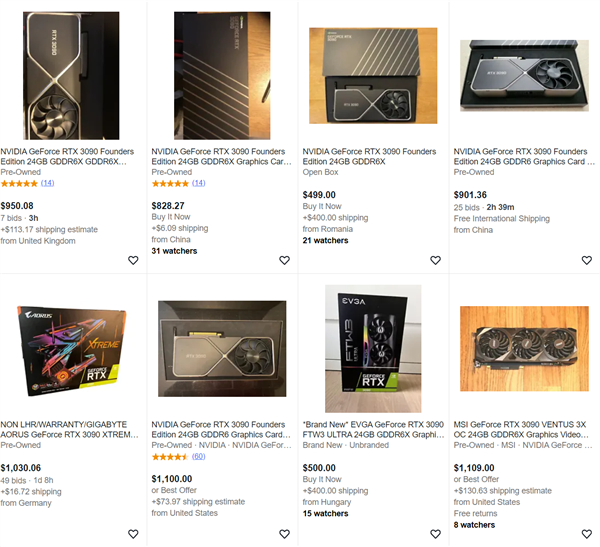Open the EVGA GeForce RTX 3090 FTW3 title
Viewport: 600px width, 547px height.
(372, 428)
